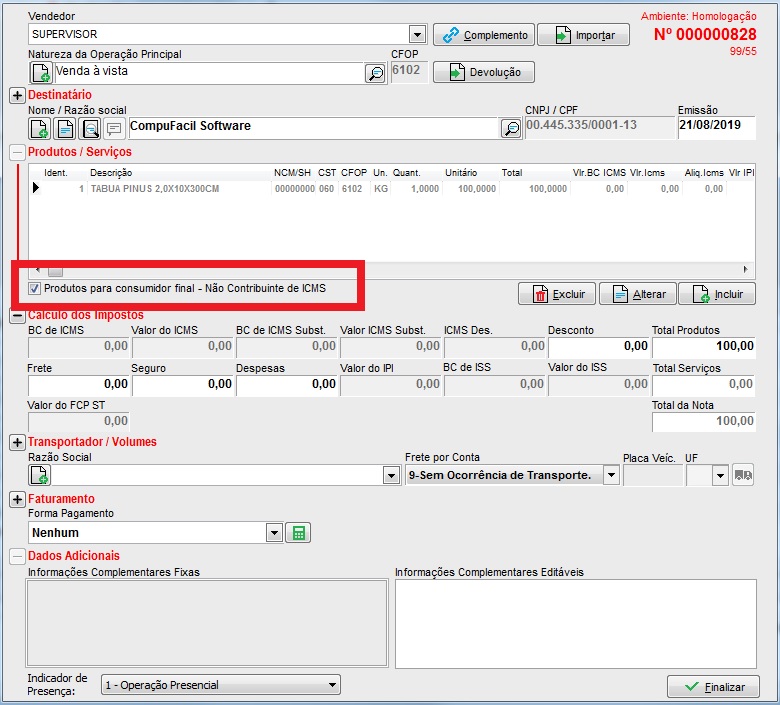Image resolution: width=780 pixels, height=705 pixels.
Task: Click the add transporter icon under Razão Social
Action: click(40, 476)
